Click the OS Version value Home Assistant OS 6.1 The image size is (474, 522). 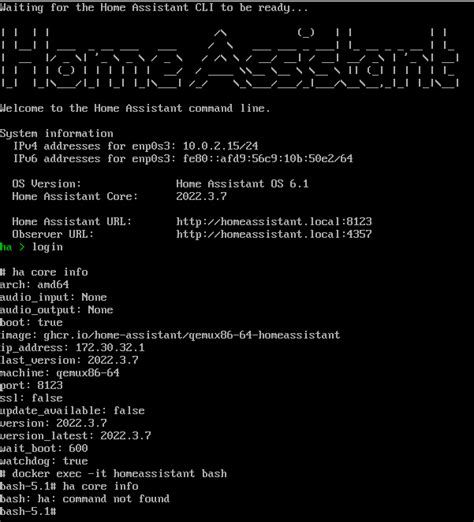click(242, 184)
